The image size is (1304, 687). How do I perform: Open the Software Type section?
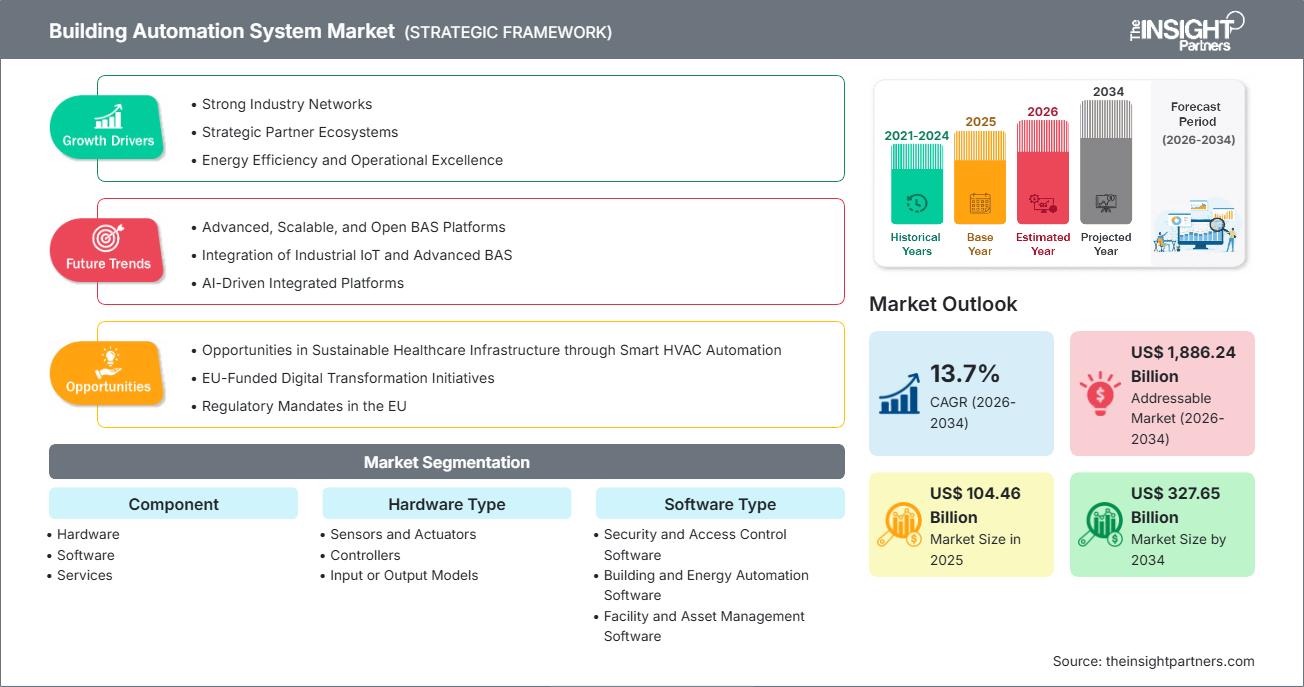point(720,504)
